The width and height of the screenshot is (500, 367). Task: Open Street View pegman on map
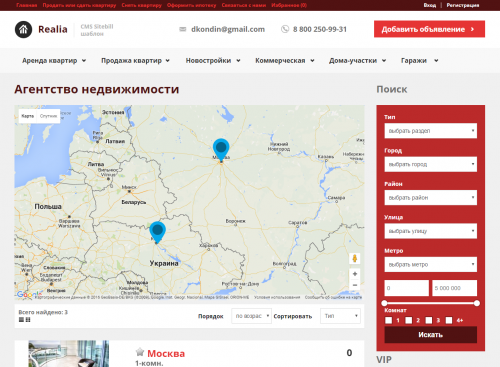[355, 258]
